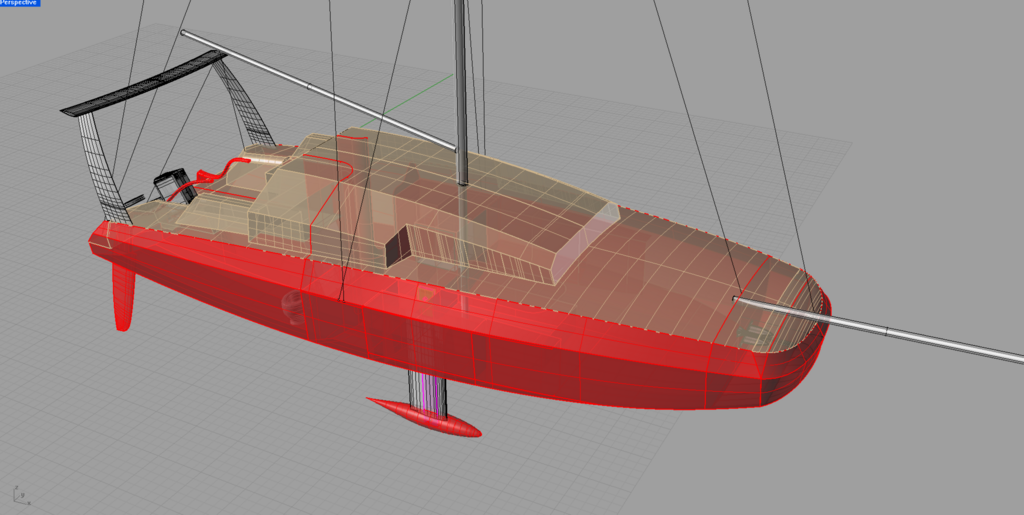Select the vertical mast above the deck
The width and height of the screenshot is (1024, 515).
tap(460, 91)
